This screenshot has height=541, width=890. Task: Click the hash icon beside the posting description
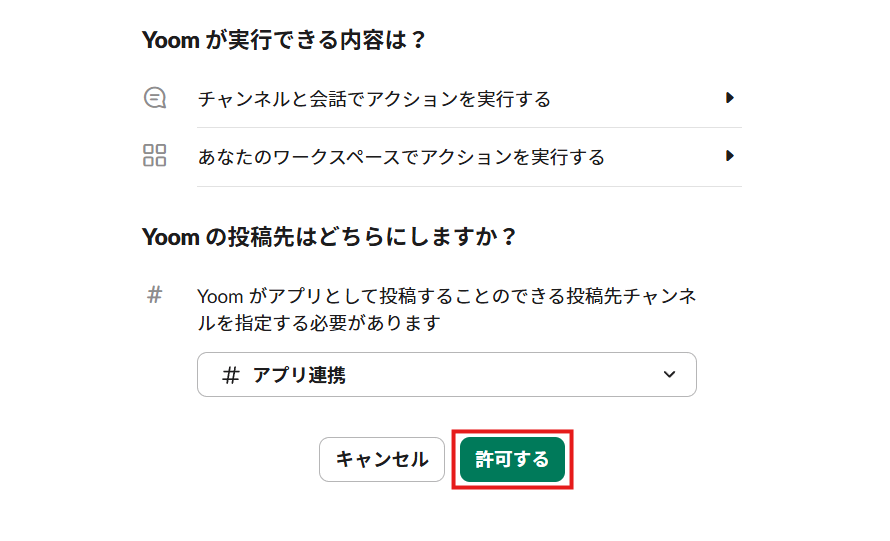click(154, 295)
